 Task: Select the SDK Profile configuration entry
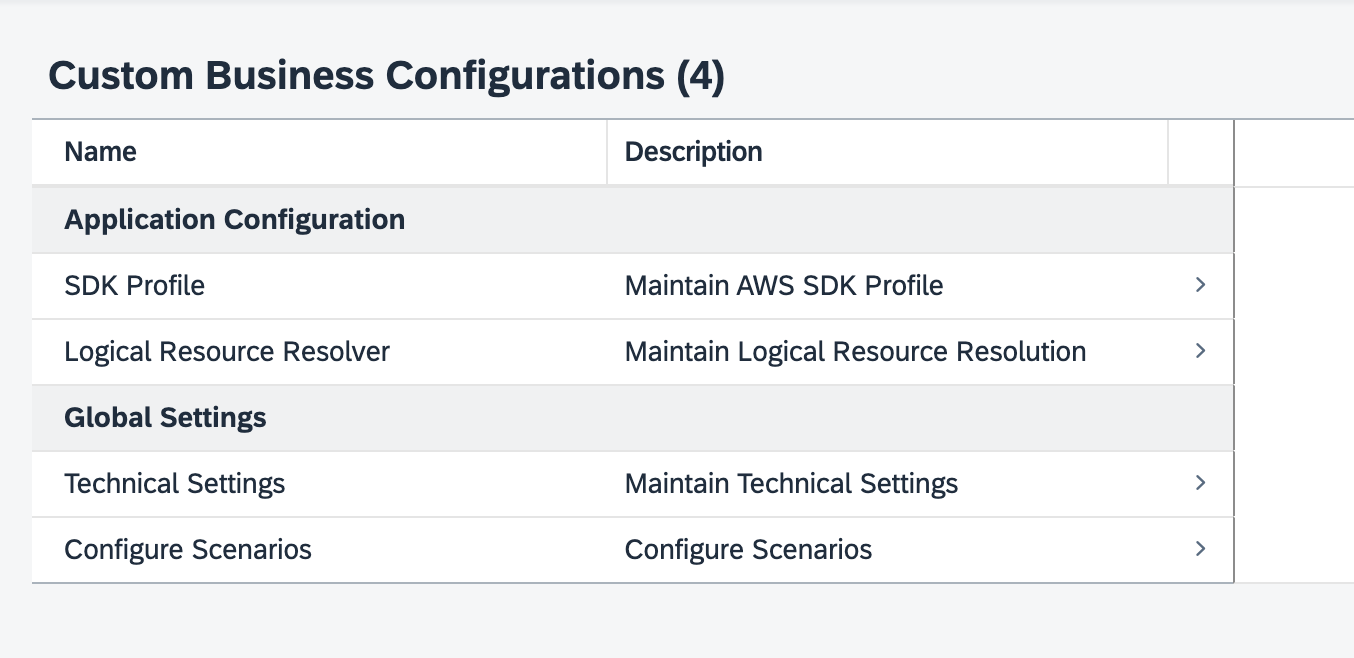(x=134, y=285)
